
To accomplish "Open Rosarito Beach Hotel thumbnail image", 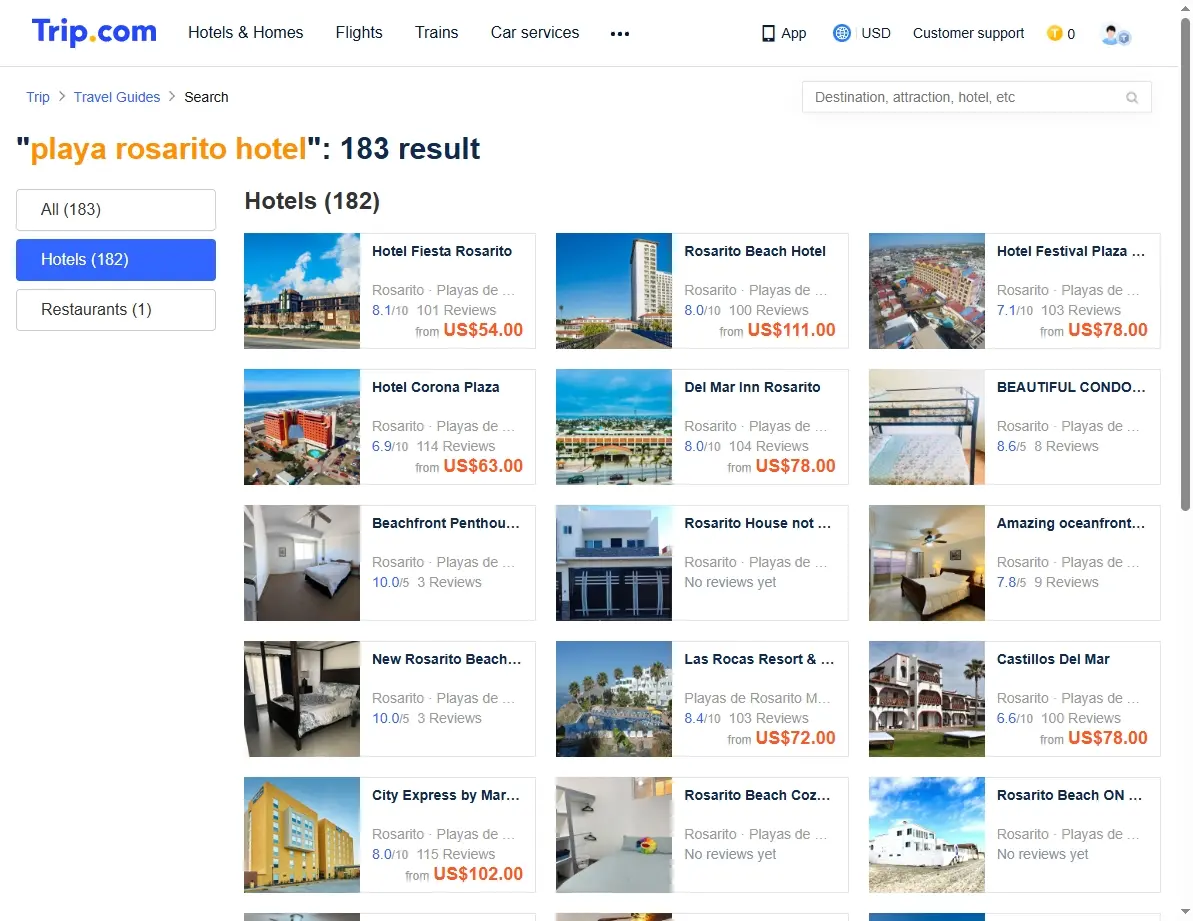I will point(614,291).
